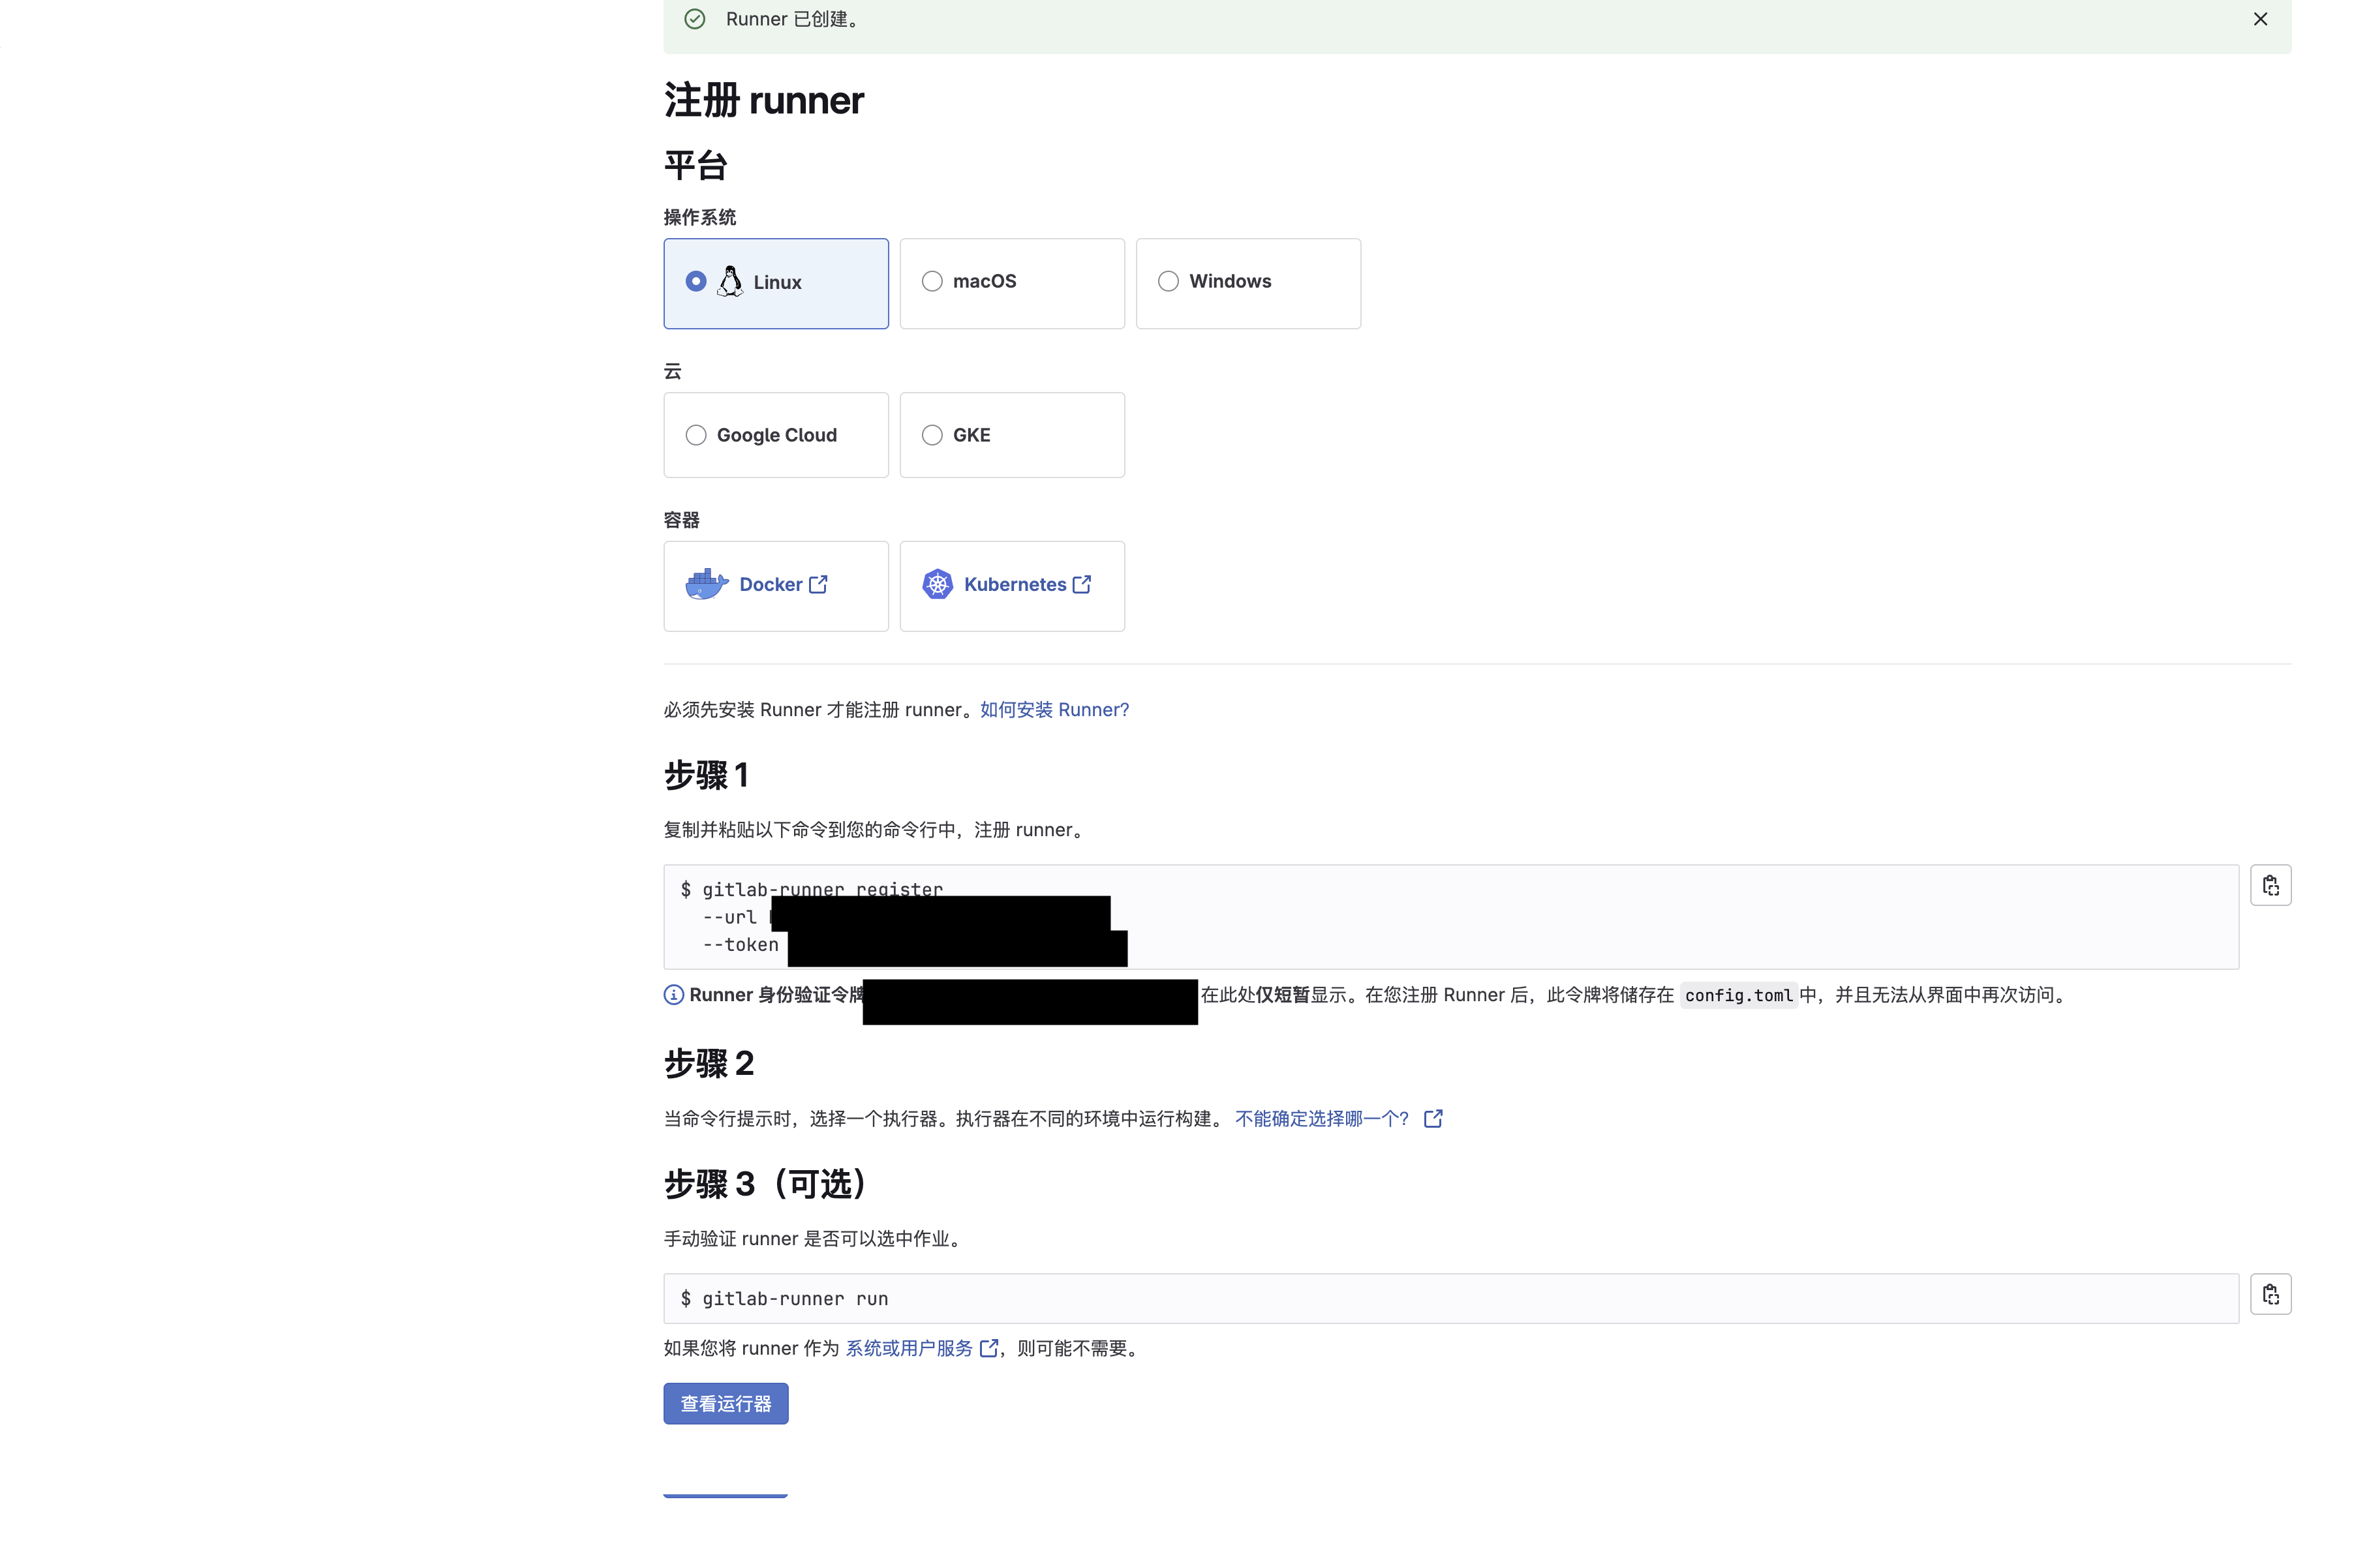Click external link icon next to Docker
The image size is (2371, 1568).
tap(818, 584)
